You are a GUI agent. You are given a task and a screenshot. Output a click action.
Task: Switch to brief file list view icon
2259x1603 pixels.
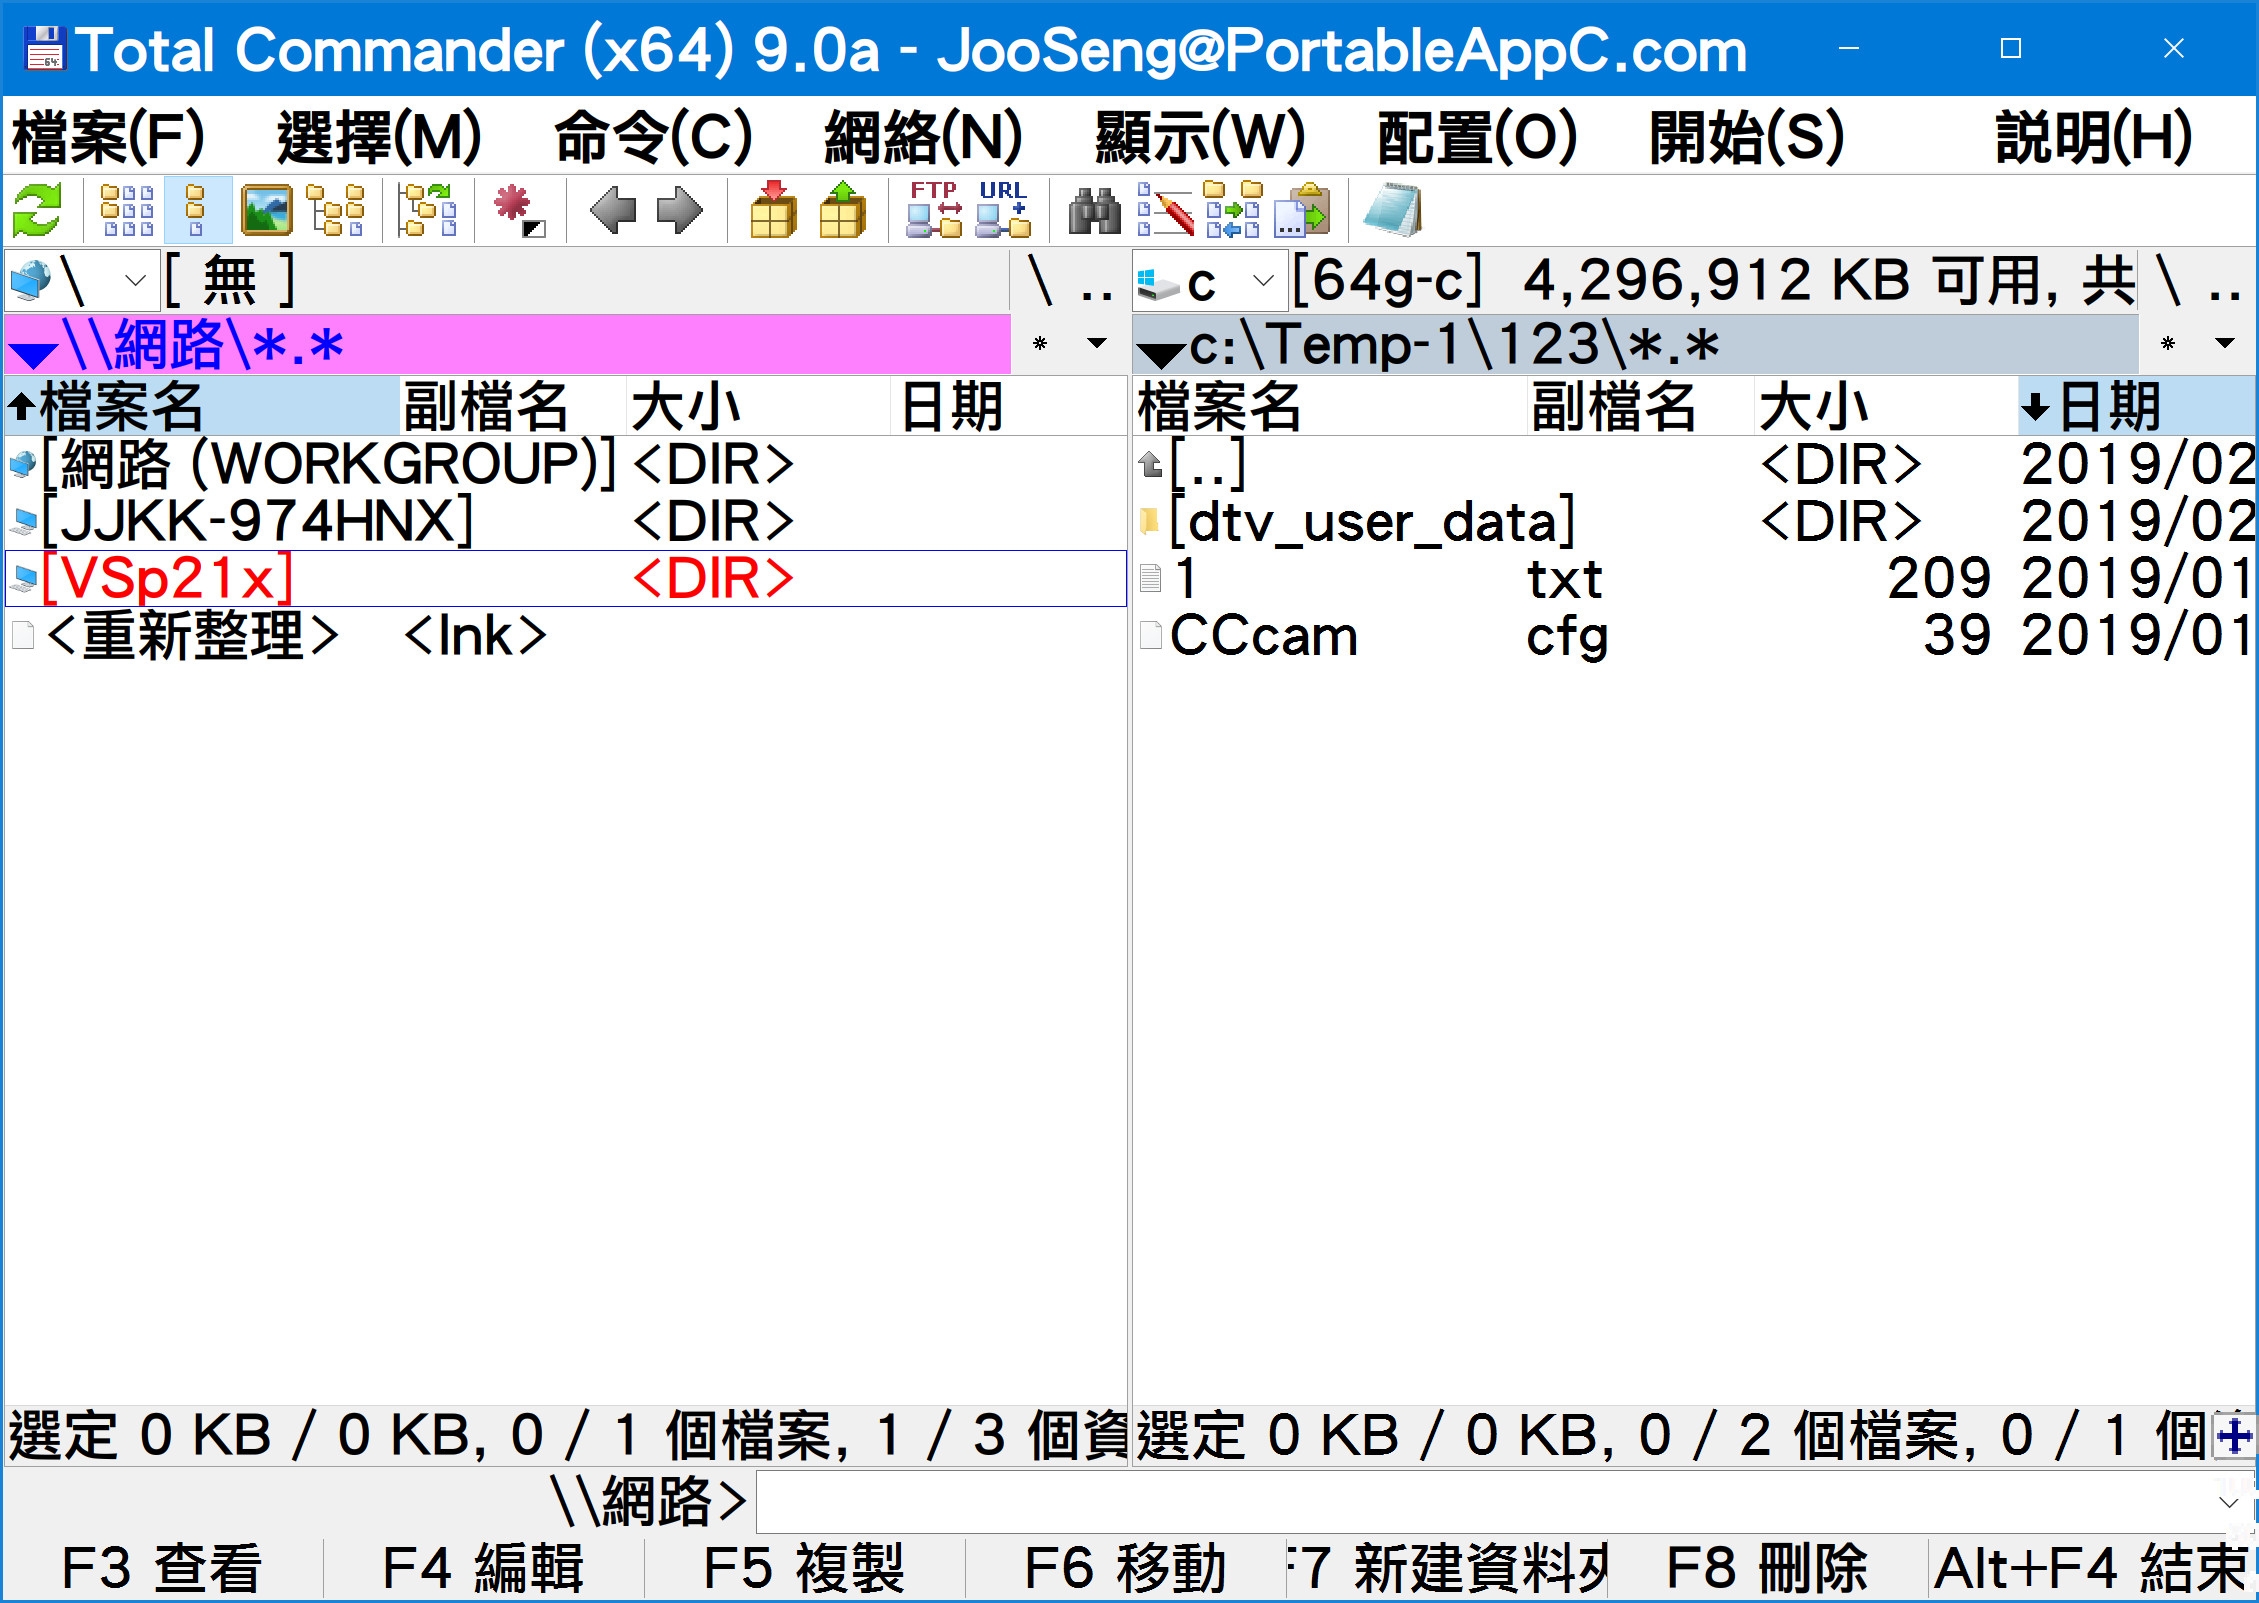[x=127, y=211]
